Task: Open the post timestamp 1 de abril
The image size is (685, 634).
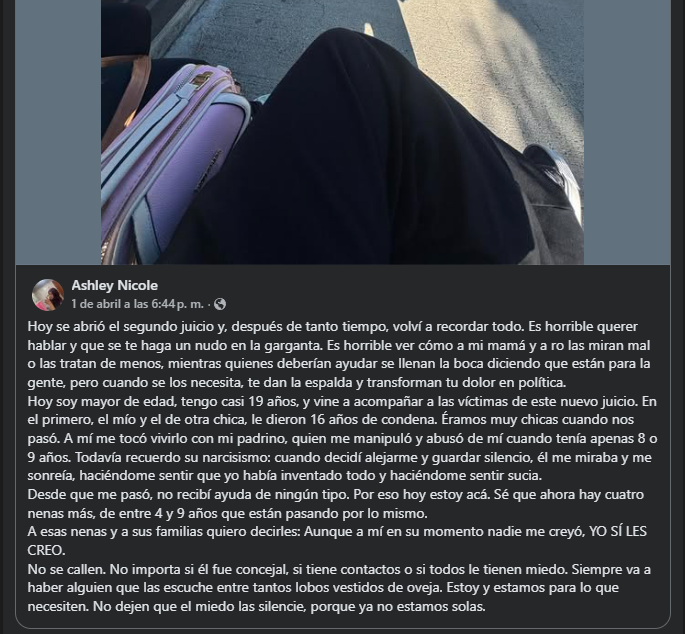Action: (x=138, y=304)
